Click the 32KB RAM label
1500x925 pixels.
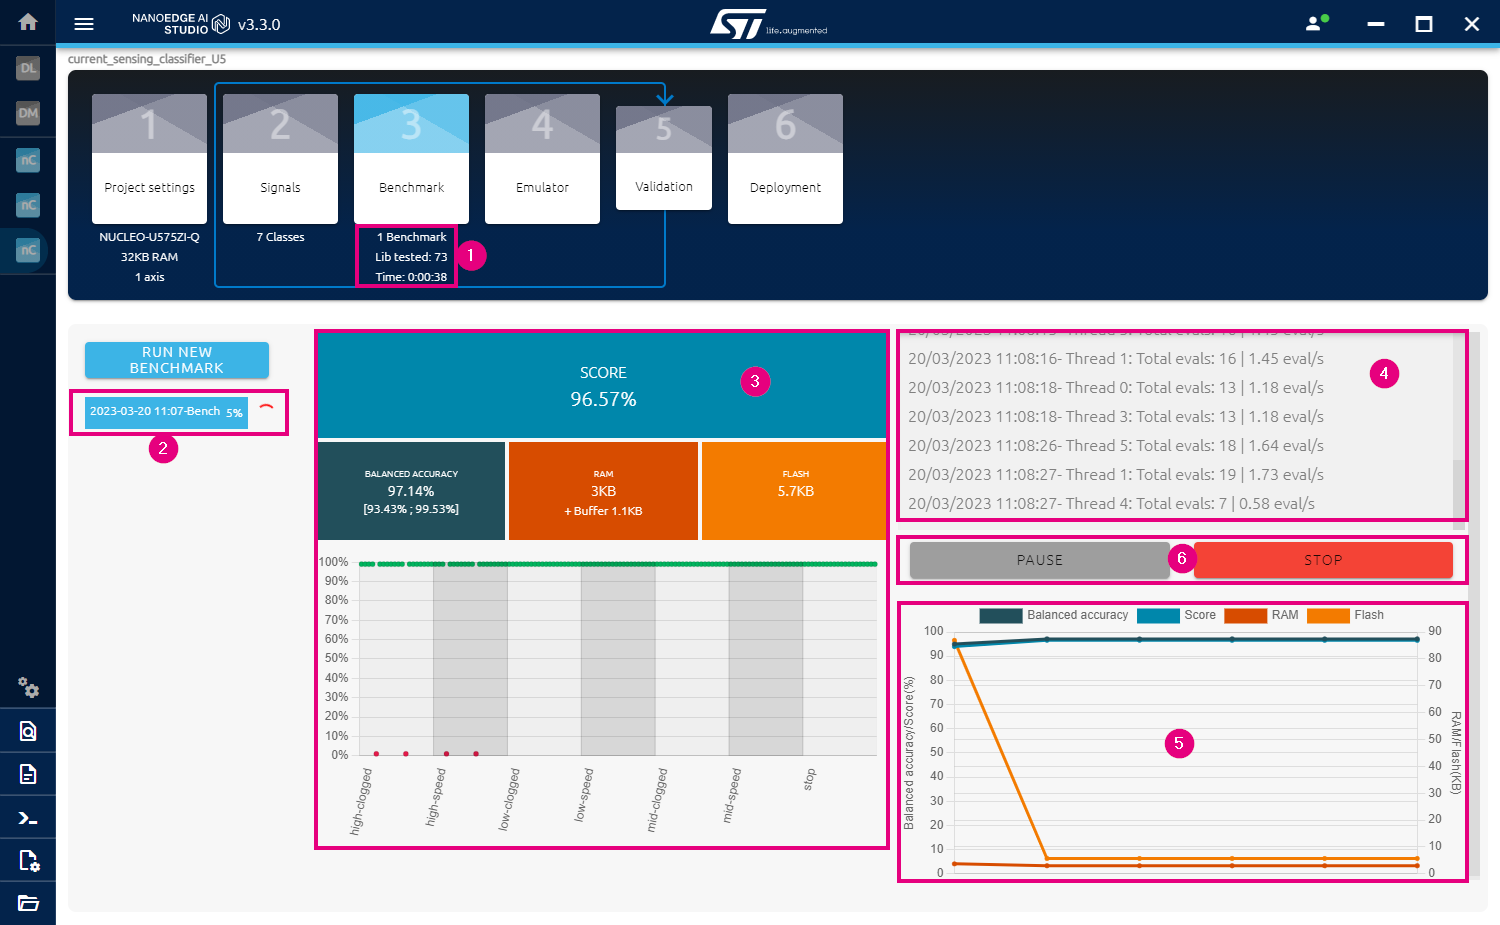click(149, 257)
